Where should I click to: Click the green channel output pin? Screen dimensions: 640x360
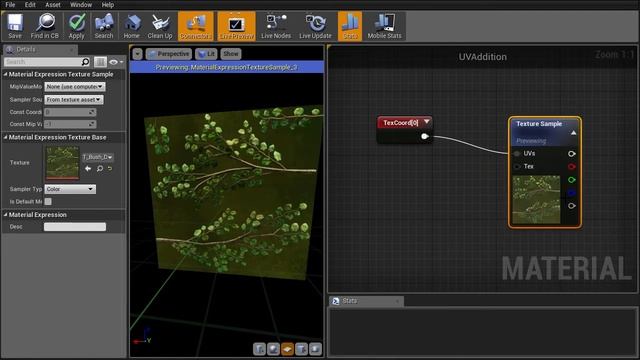tap(571, 180)
